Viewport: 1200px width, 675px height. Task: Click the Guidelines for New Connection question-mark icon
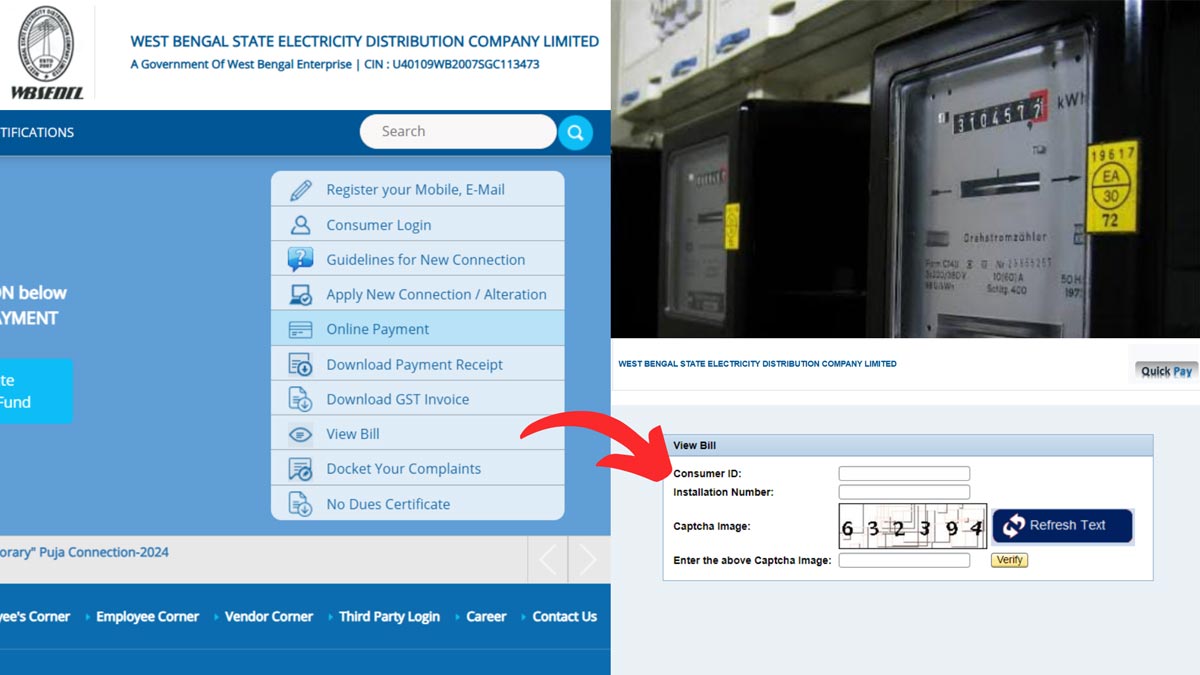[x=301, y=258]
